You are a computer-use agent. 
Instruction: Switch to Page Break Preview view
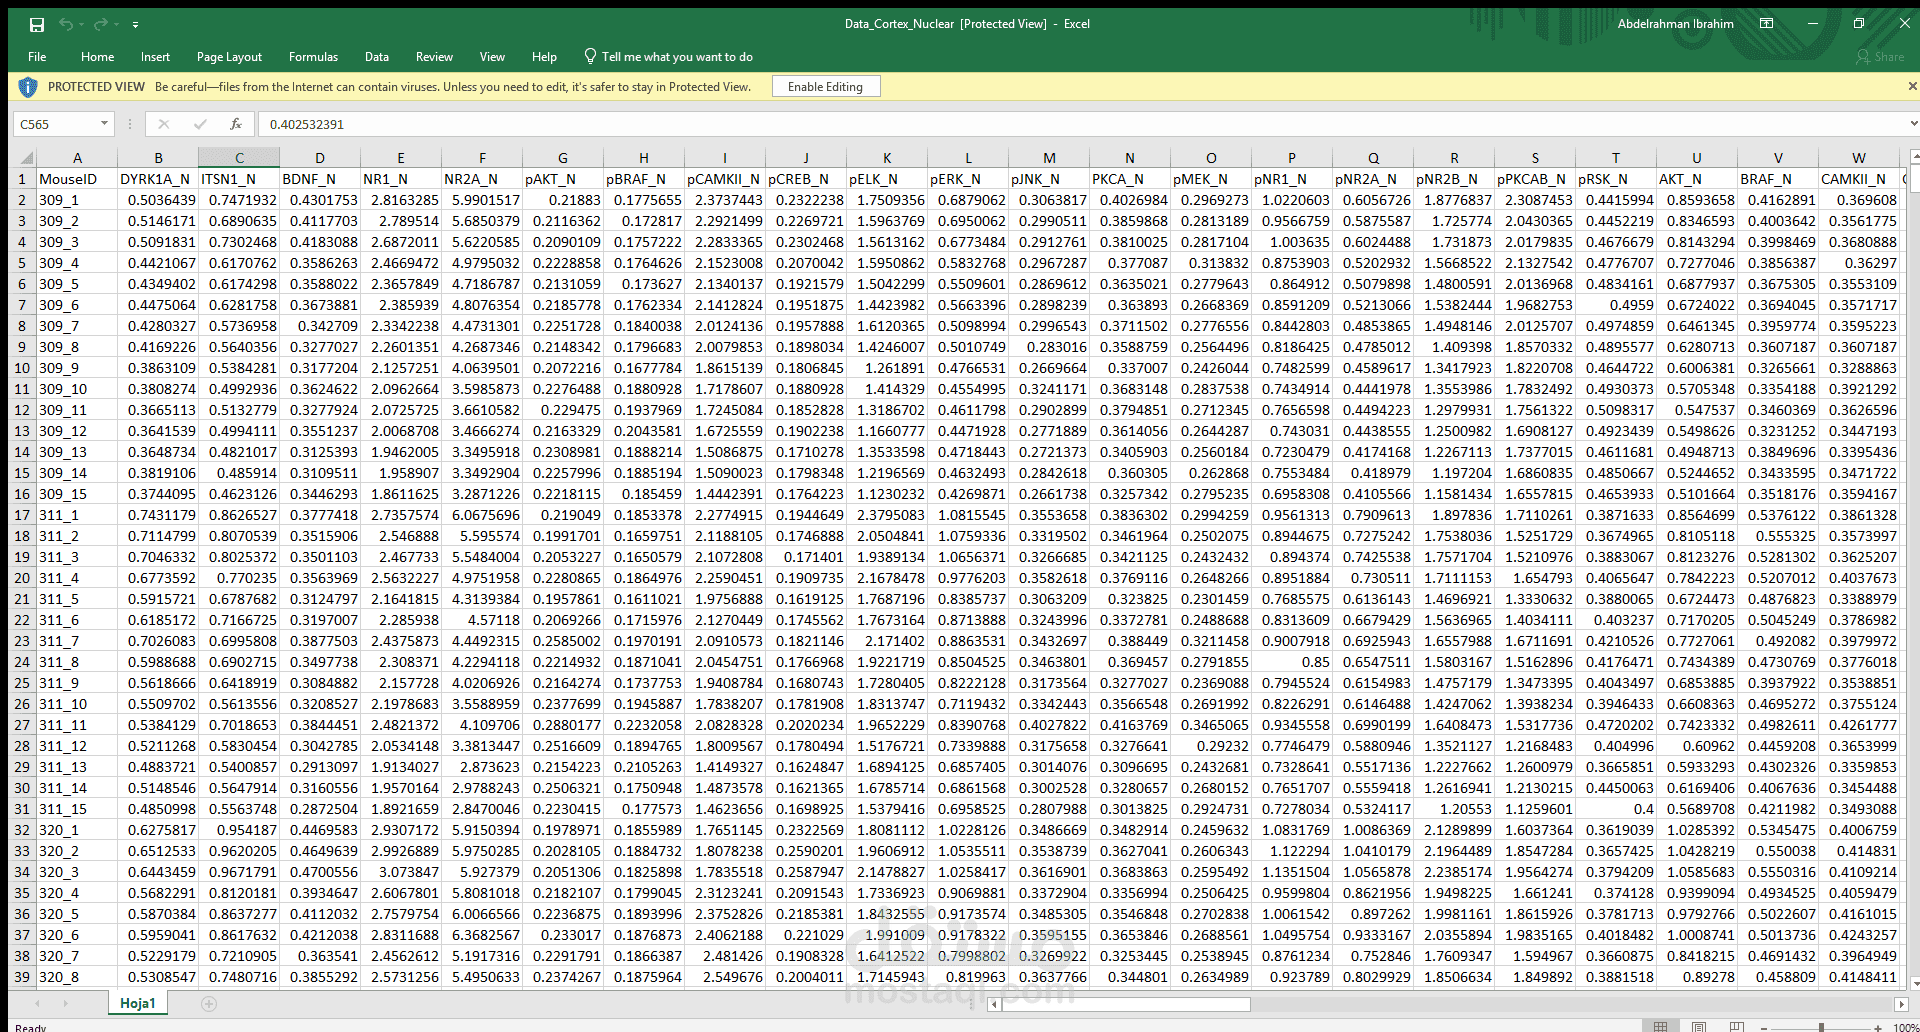(x=1737, y=1027)
